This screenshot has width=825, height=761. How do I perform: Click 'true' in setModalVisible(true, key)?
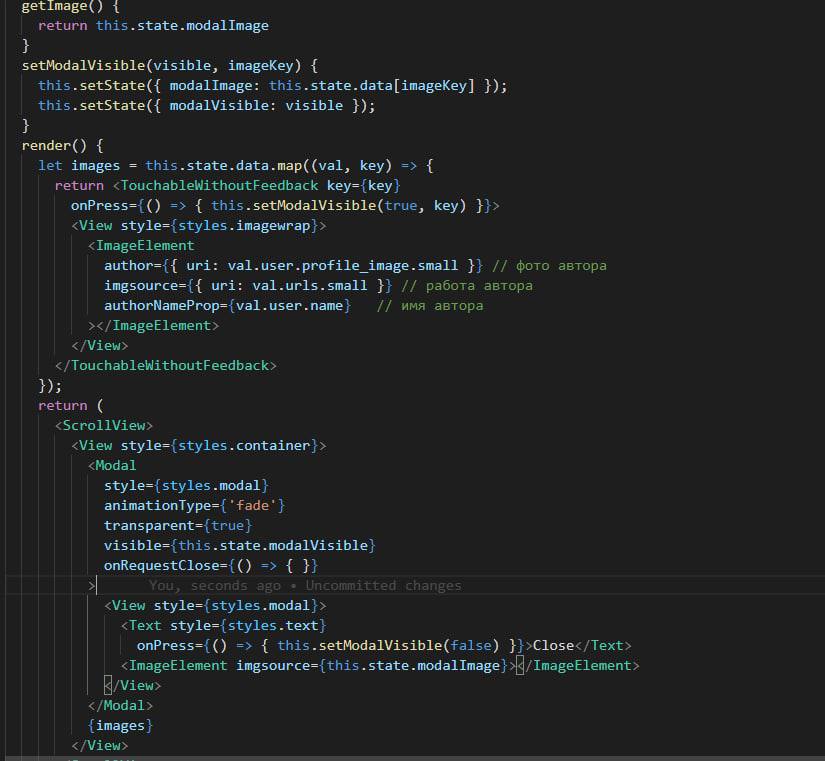(x=400, y=206)
